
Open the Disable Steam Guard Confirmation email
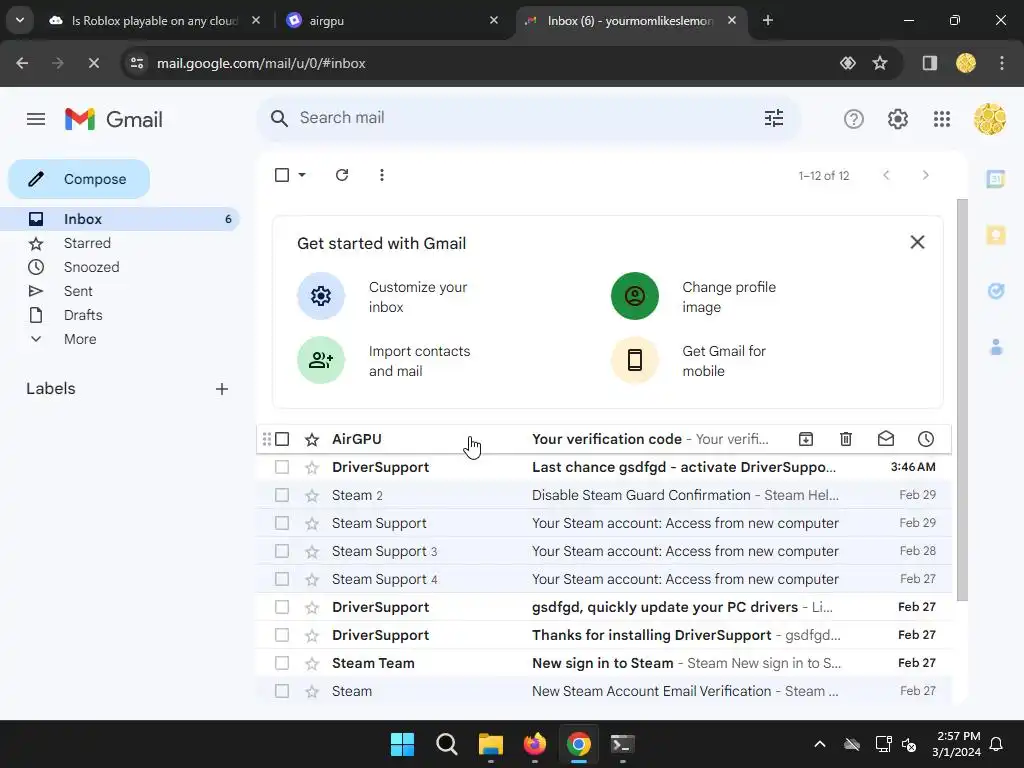point(604,495)
